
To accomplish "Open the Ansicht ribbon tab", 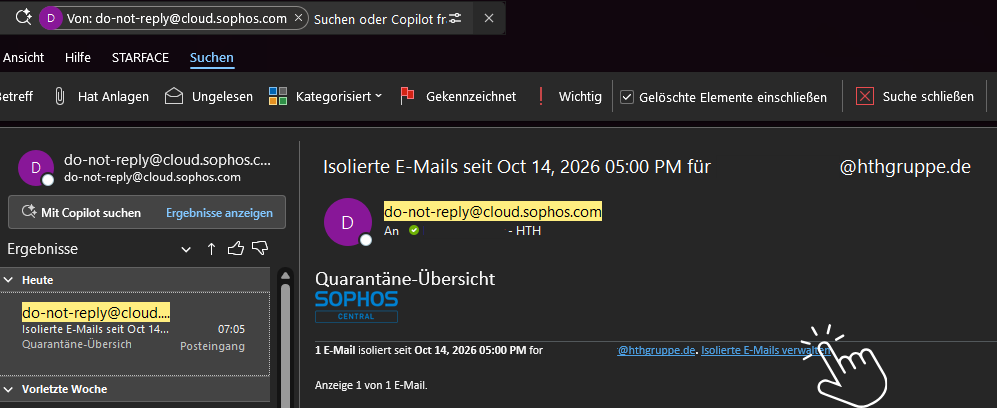I will point(24,58).
